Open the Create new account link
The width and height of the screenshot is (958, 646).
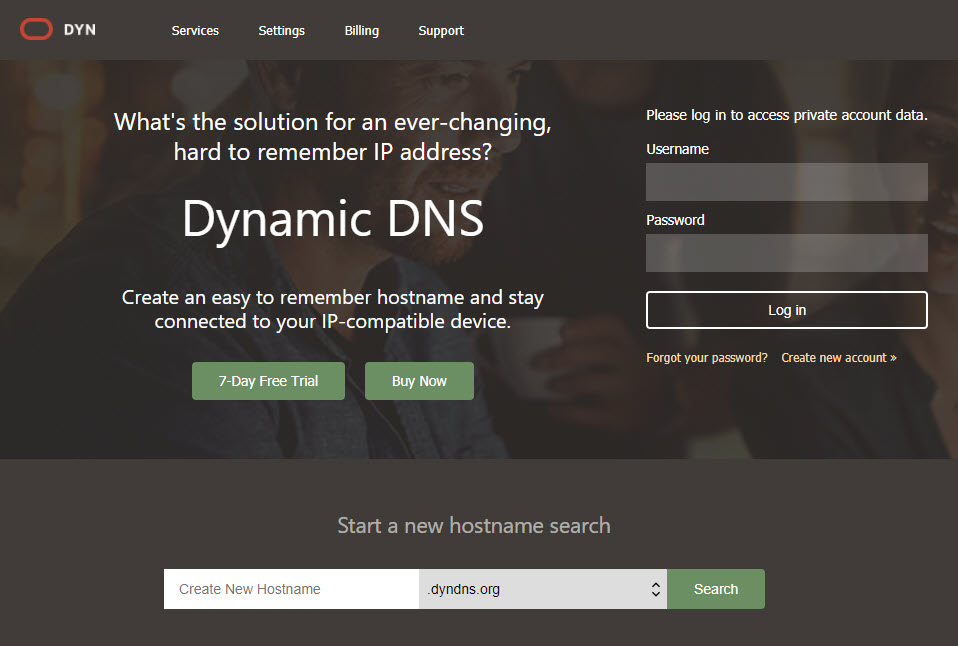point(838,358)
